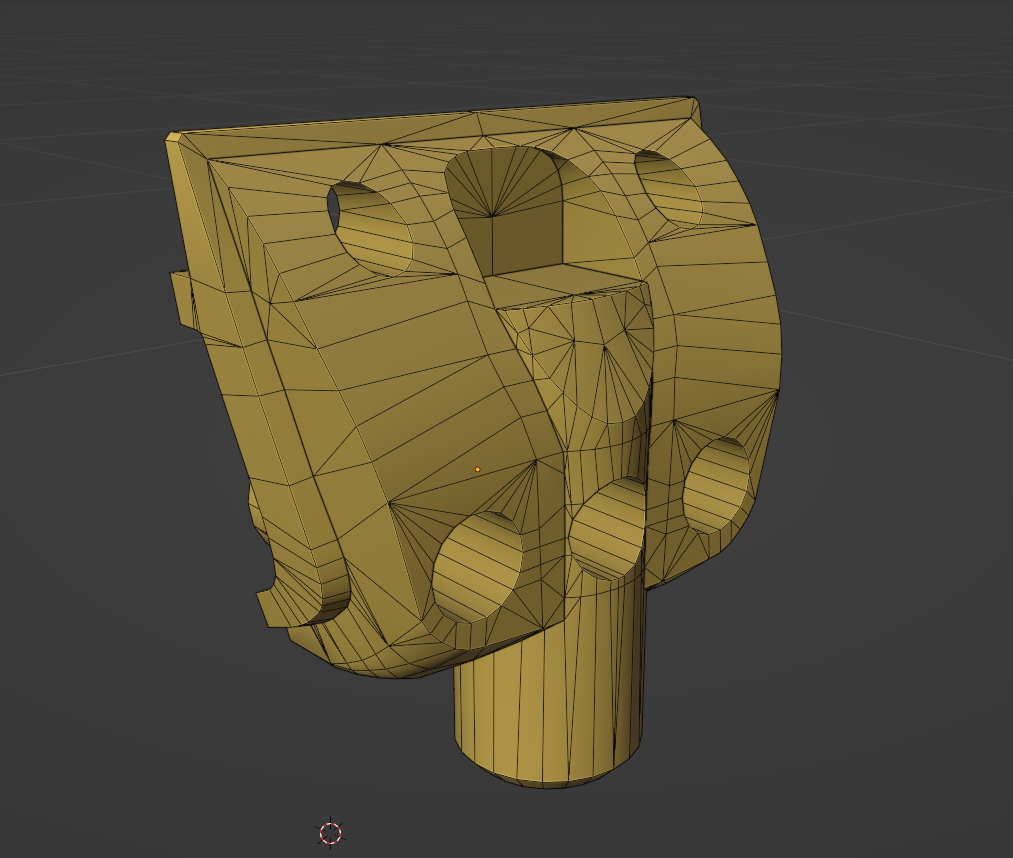Click inside the lower-right circular hole
Viewport: 1013px width, 858px height.
click(718, 487)
